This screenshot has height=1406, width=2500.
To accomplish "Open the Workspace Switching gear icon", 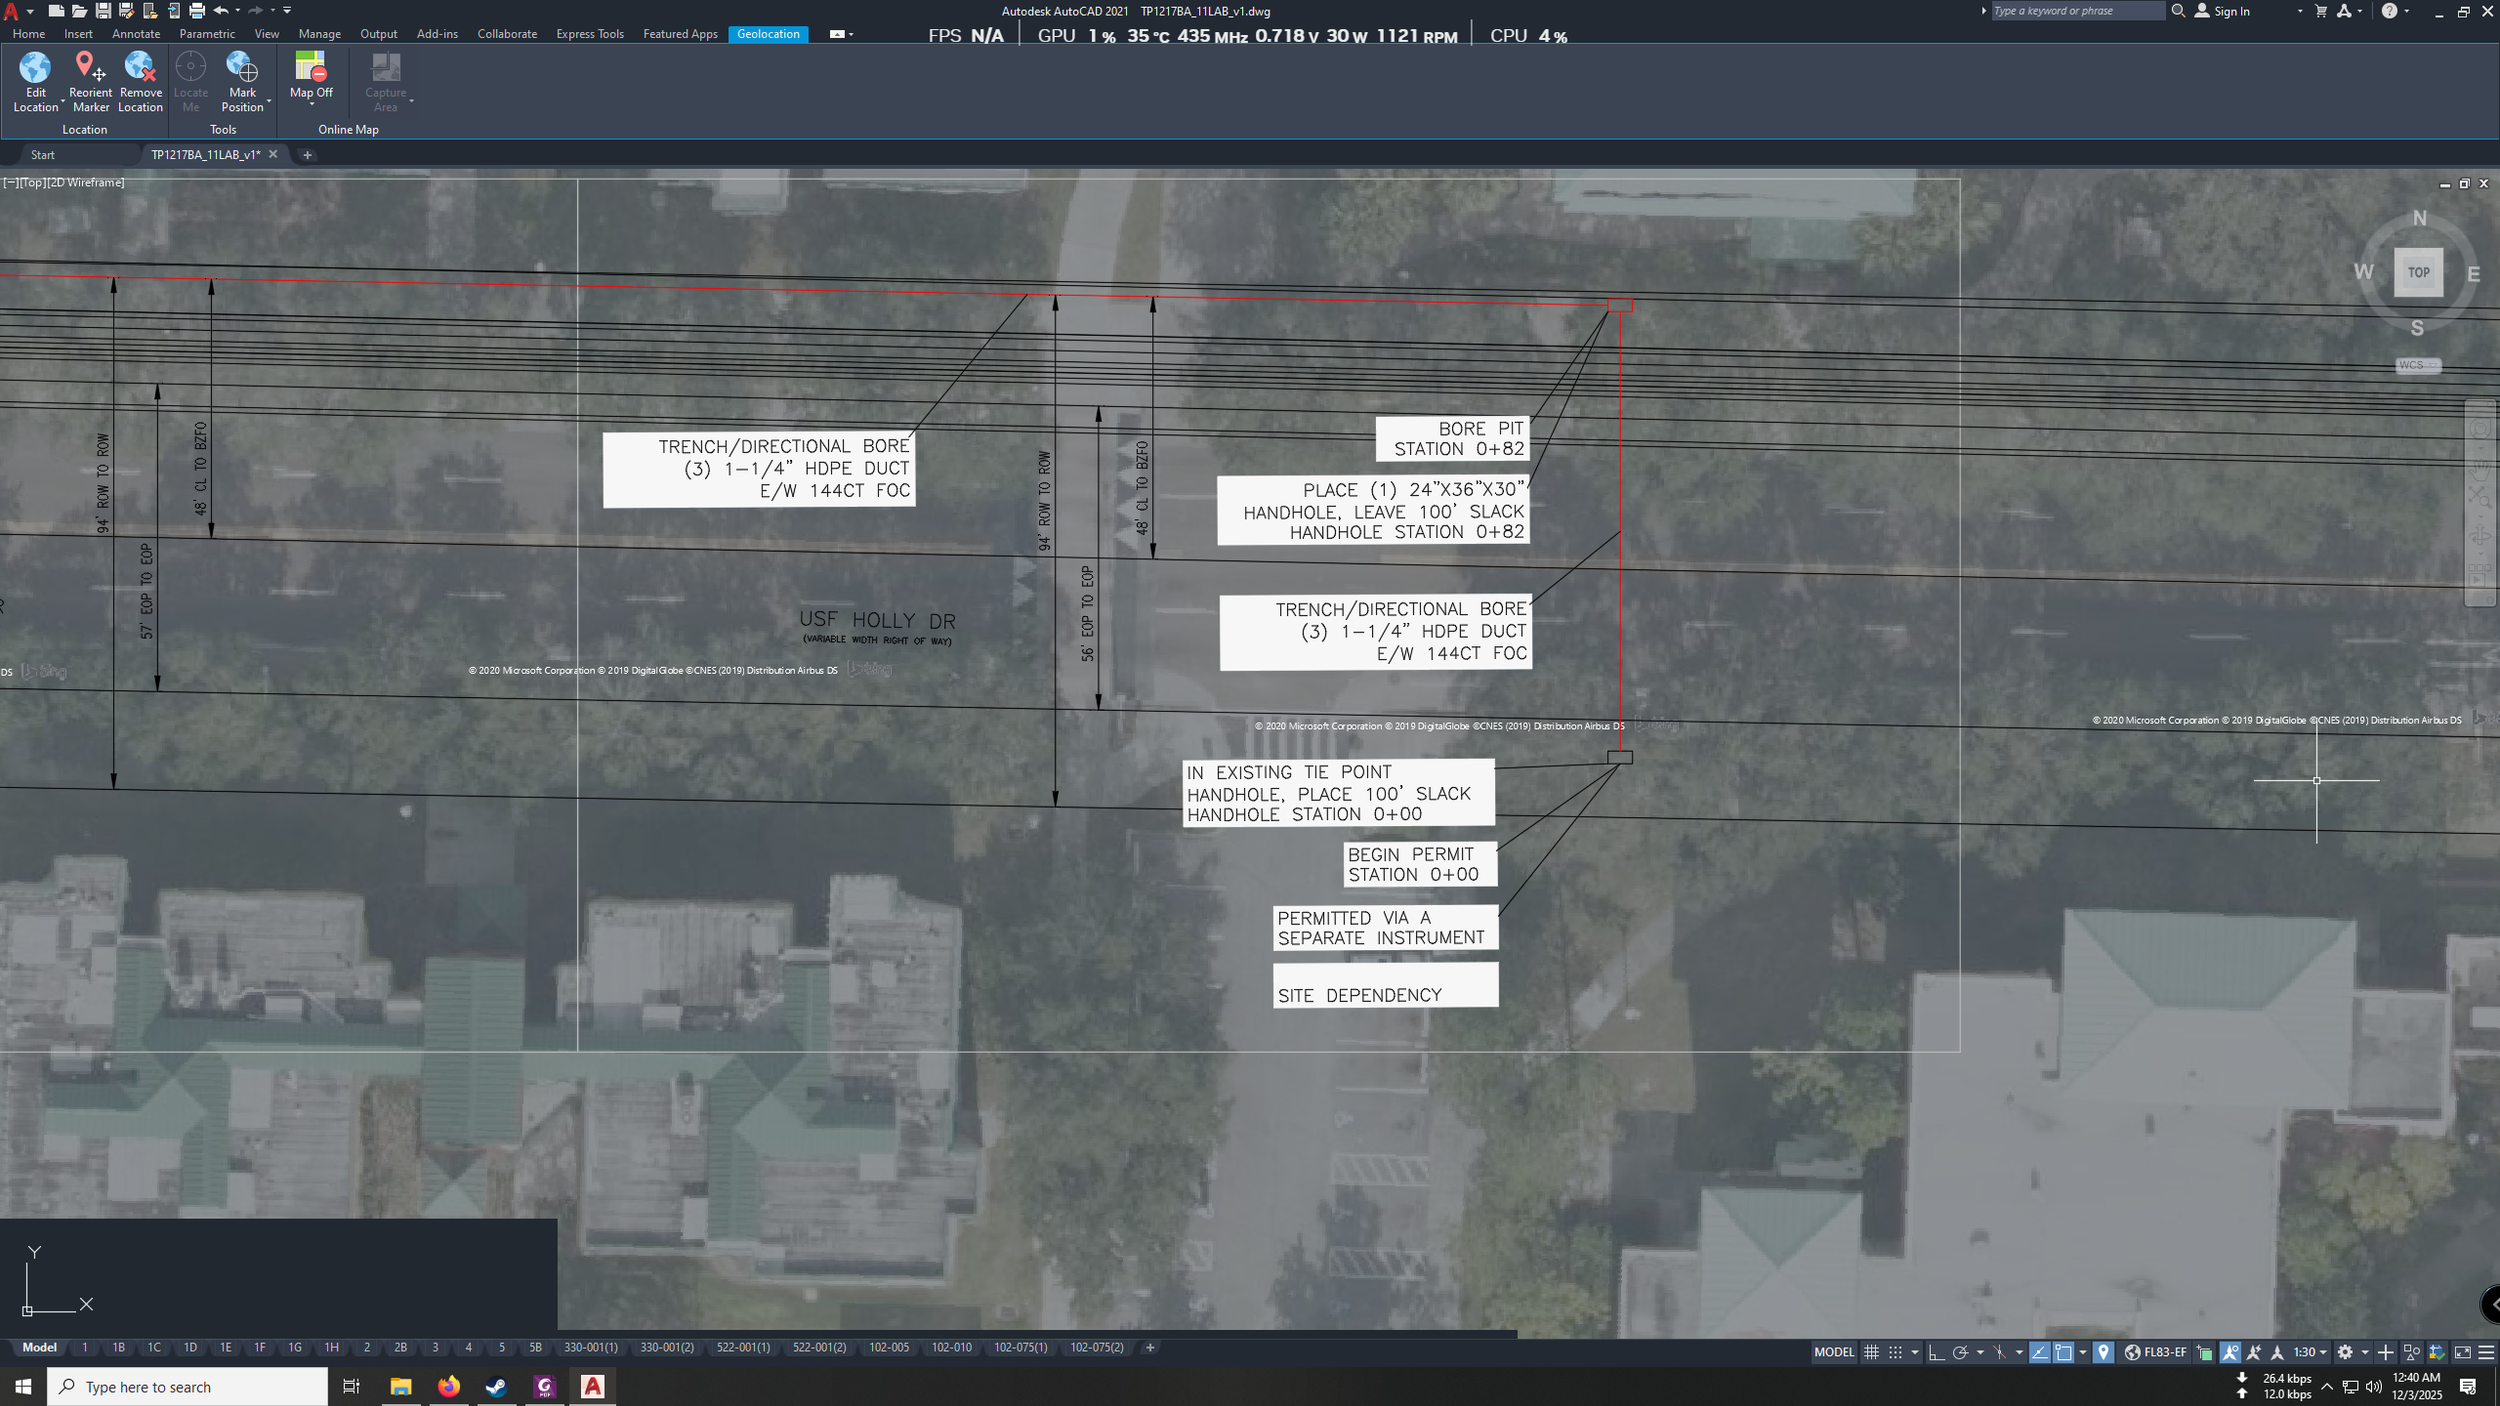I will pos(2345,1352).
